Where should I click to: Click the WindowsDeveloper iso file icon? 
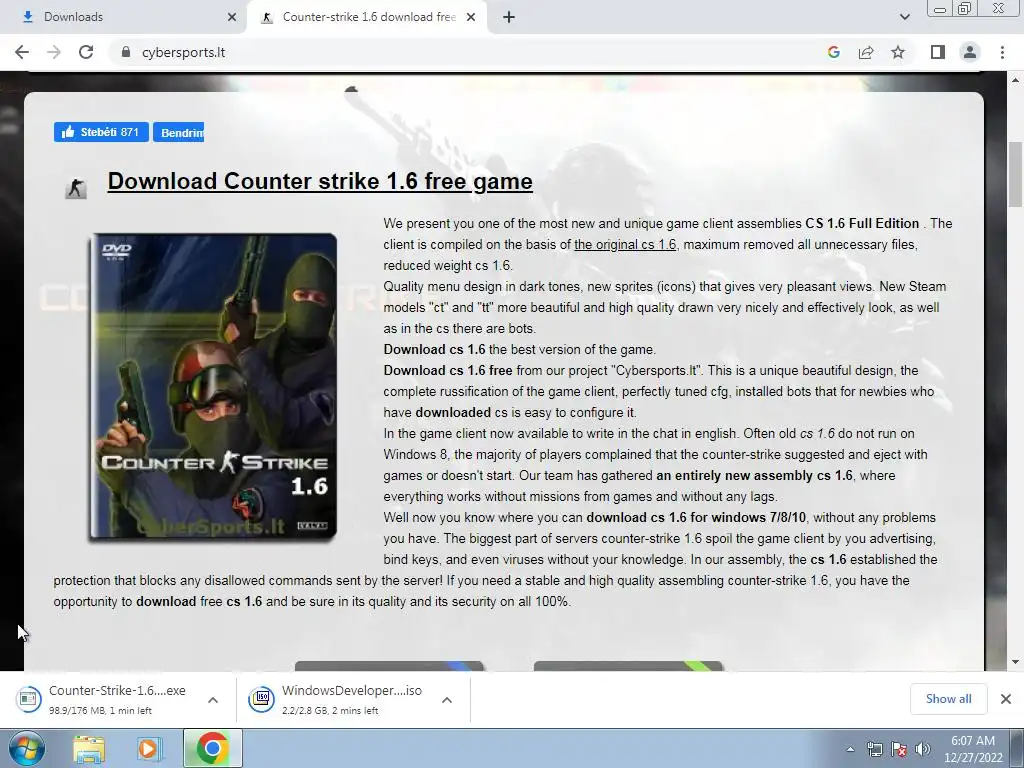coord(261,699)
